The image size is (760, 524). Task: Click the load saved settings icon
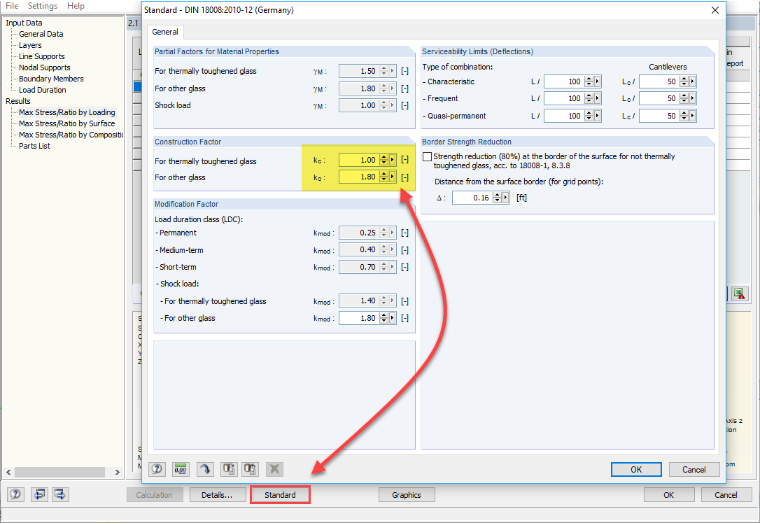coord(228,469)
